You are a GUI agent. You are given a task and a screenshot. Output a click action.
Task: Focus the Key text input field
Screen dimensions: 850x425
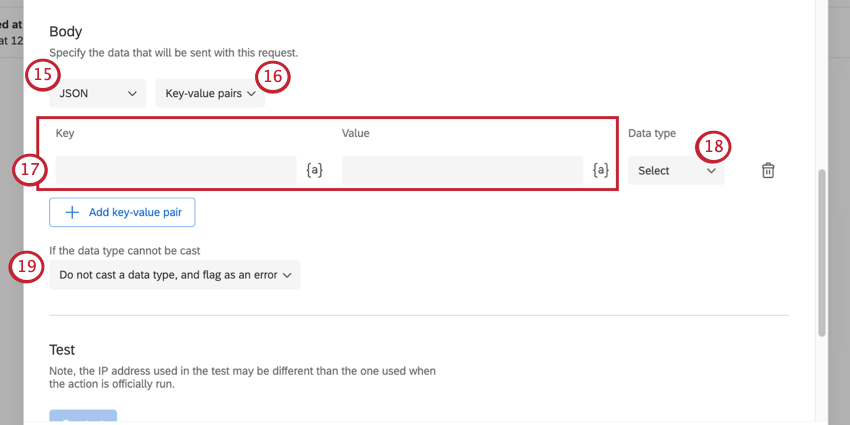pos(176,171)
